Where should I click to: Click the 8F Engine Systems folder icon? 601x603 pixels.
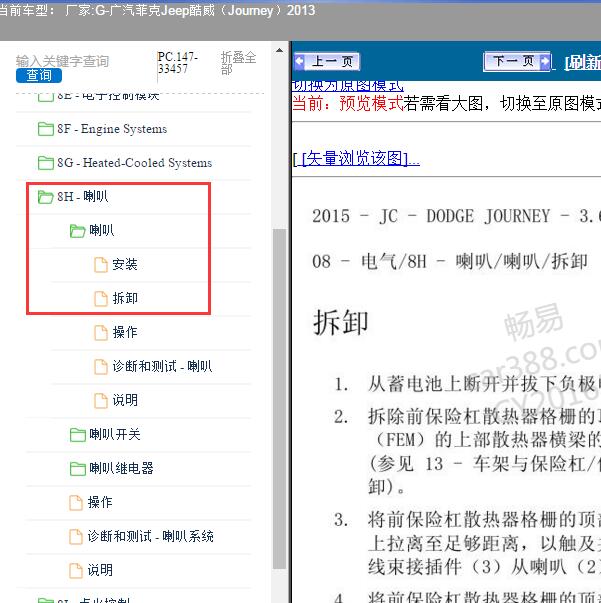pos(46,129)
